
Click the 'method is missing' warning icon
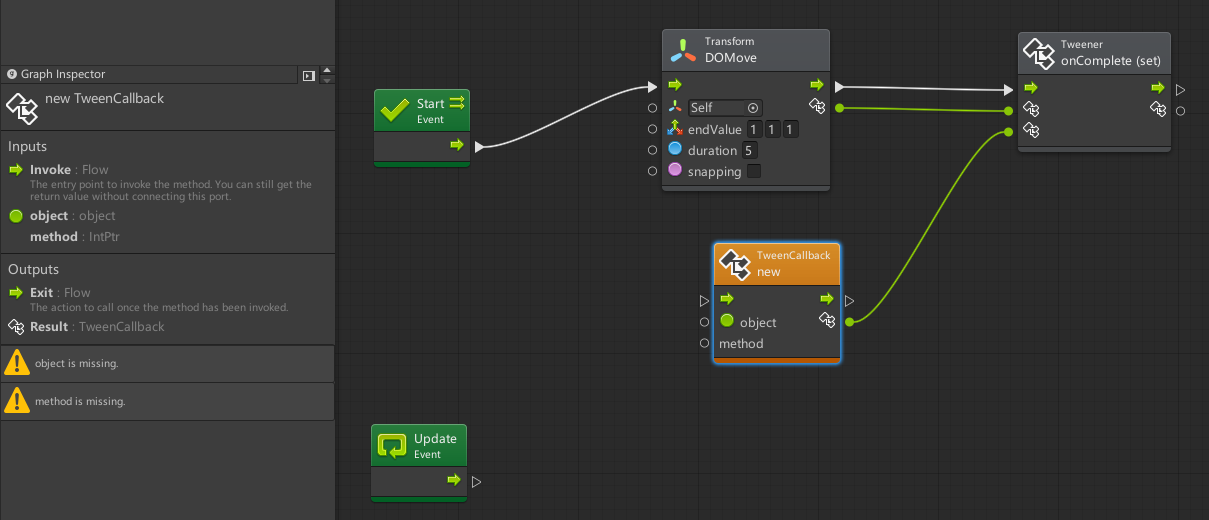(17, 401)
